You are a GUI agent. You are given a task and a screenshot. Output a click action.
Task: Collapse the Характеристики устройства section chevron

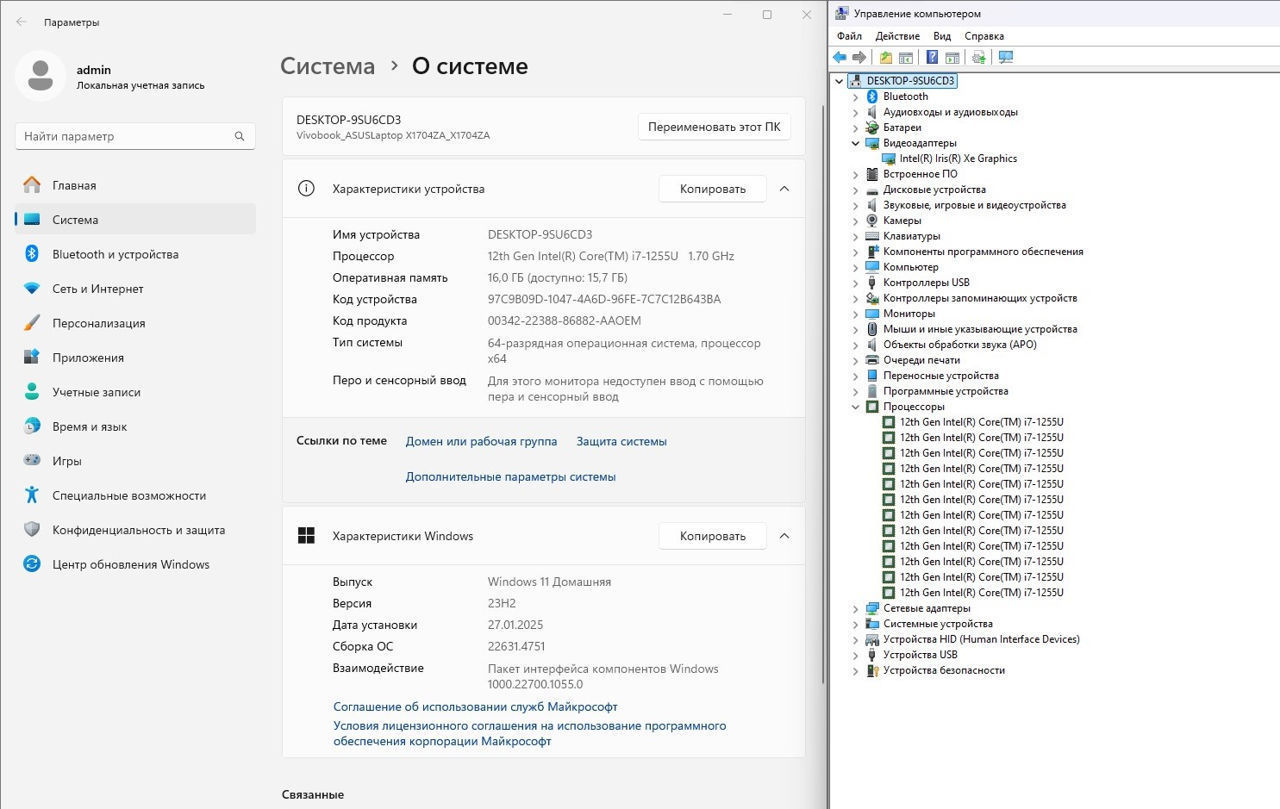[784, 188]
